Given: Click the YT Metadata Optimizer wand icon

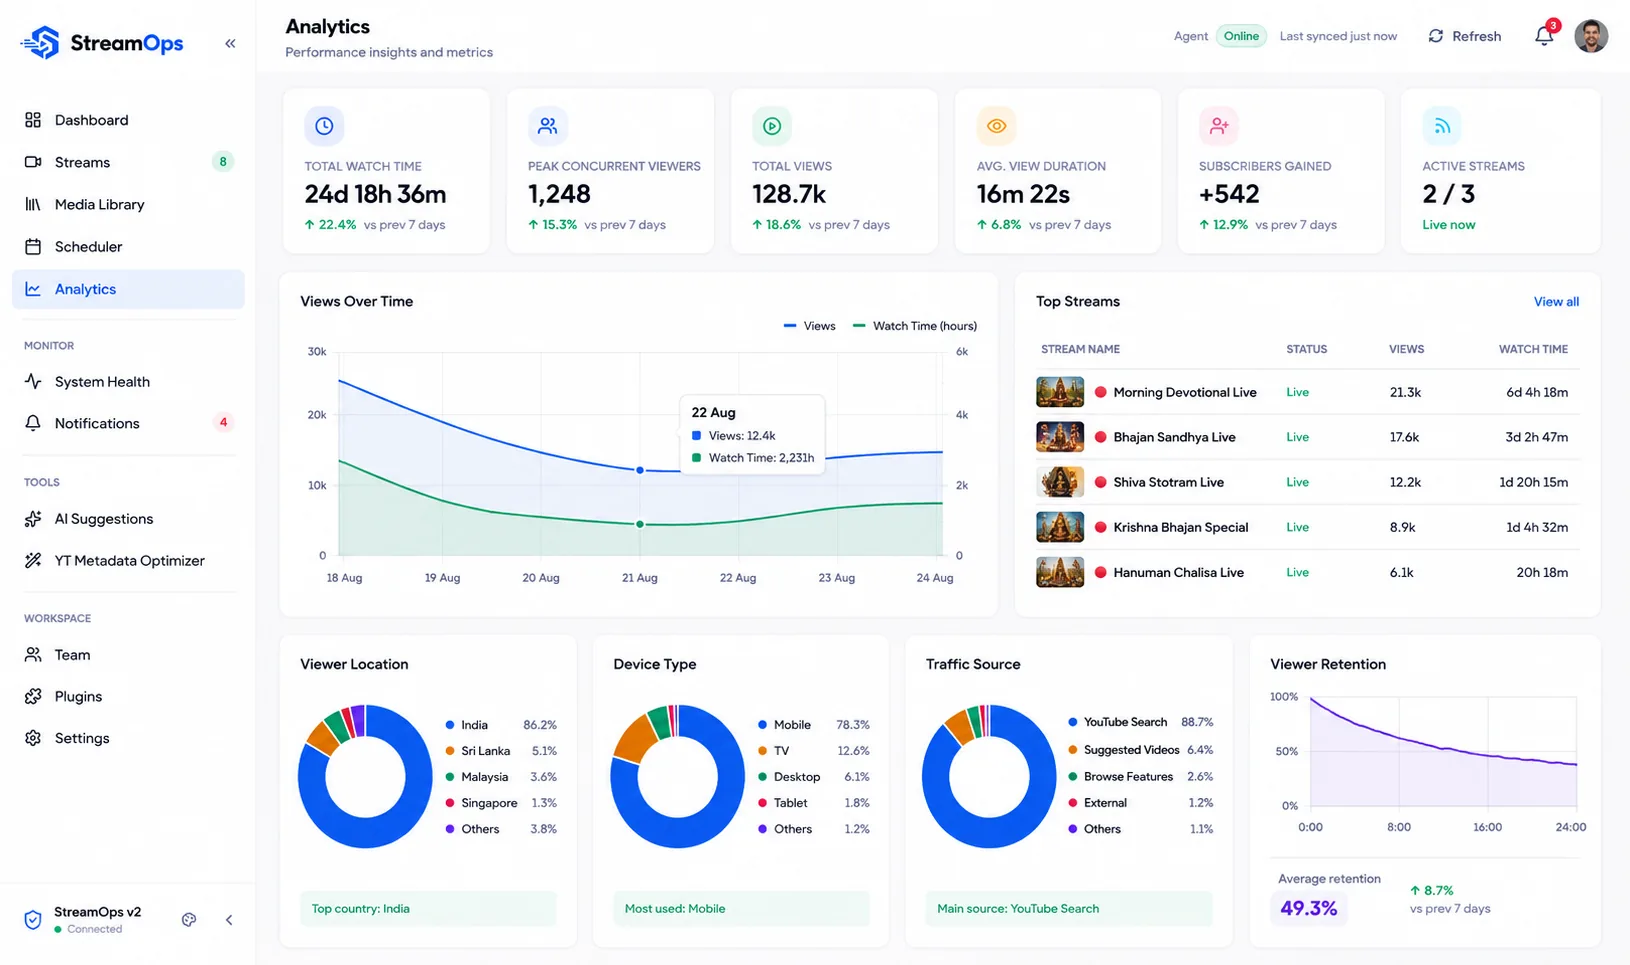Looking at the screenshot, I should tap(33, 560).
